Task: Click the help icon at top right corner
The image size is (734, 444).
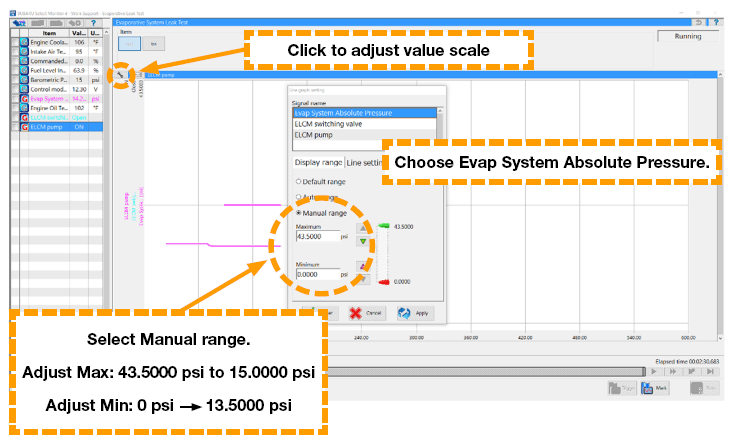Action: click(715, 21)
